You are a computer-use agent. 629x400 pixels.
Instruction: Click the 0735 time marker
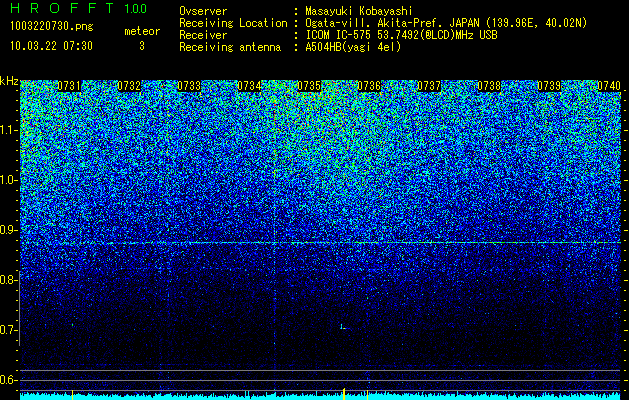tap(309, 86)
